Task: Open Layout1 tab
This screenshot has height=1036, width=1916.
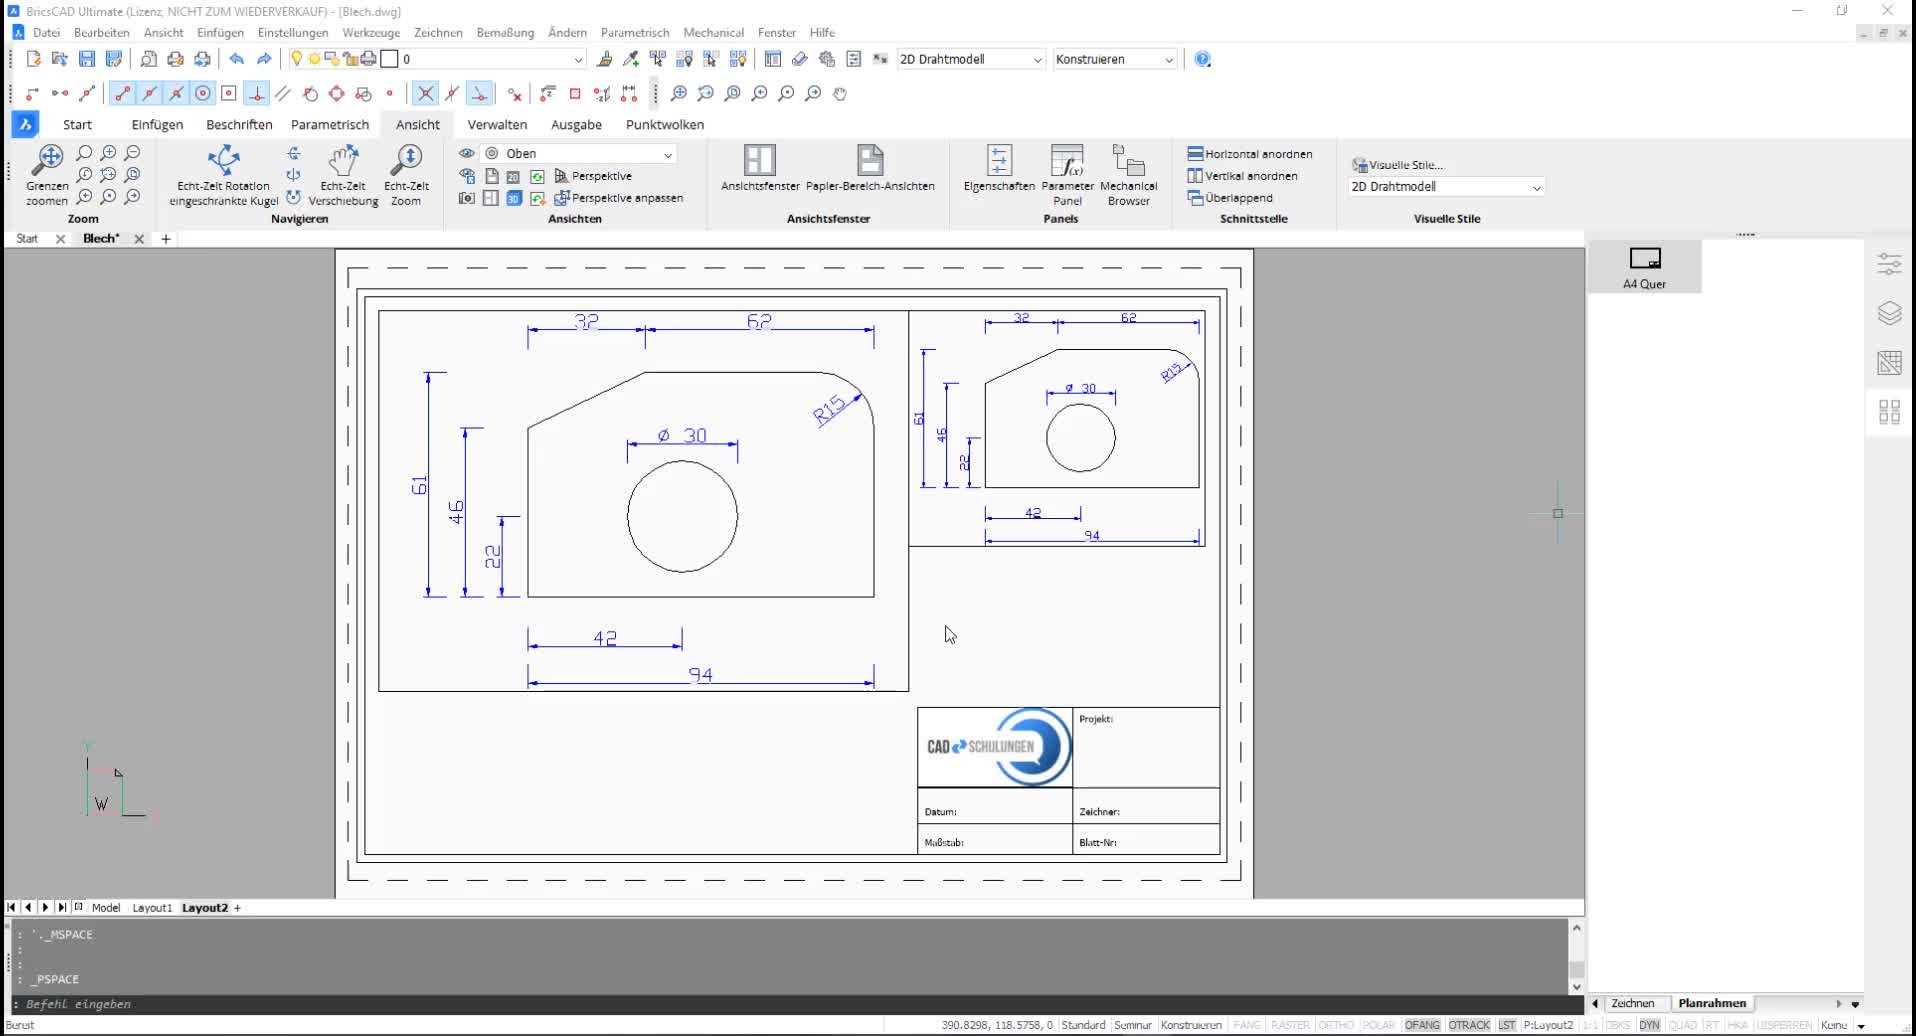Action: coord(152,908)
